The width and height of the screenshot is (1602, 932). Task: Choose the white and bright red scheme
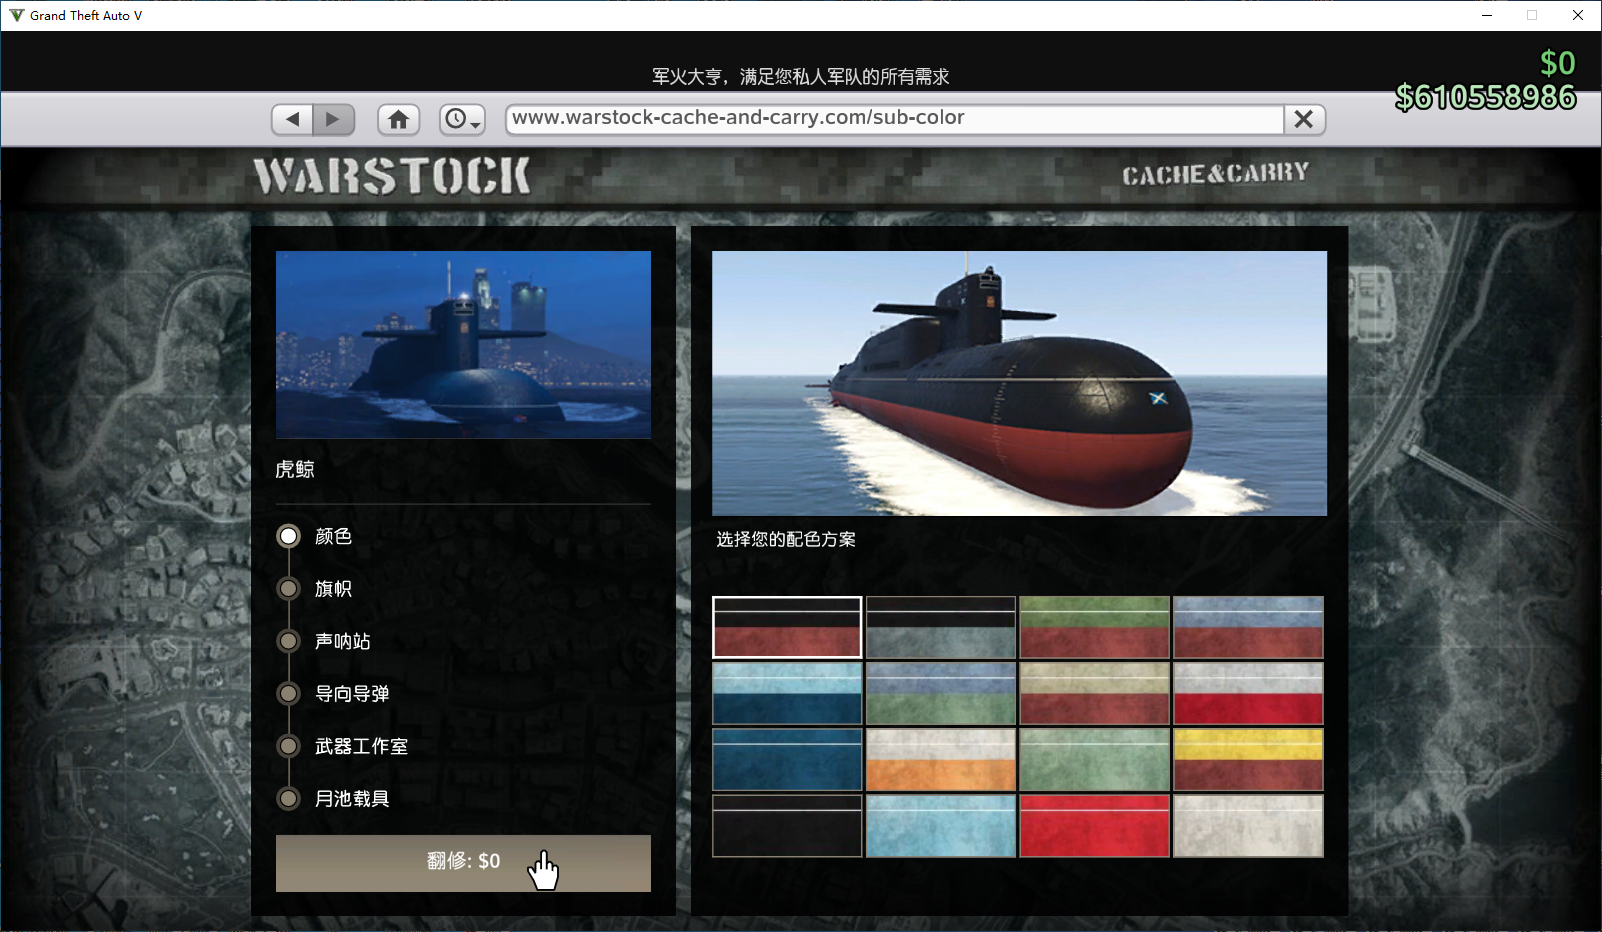(1248, 694)
